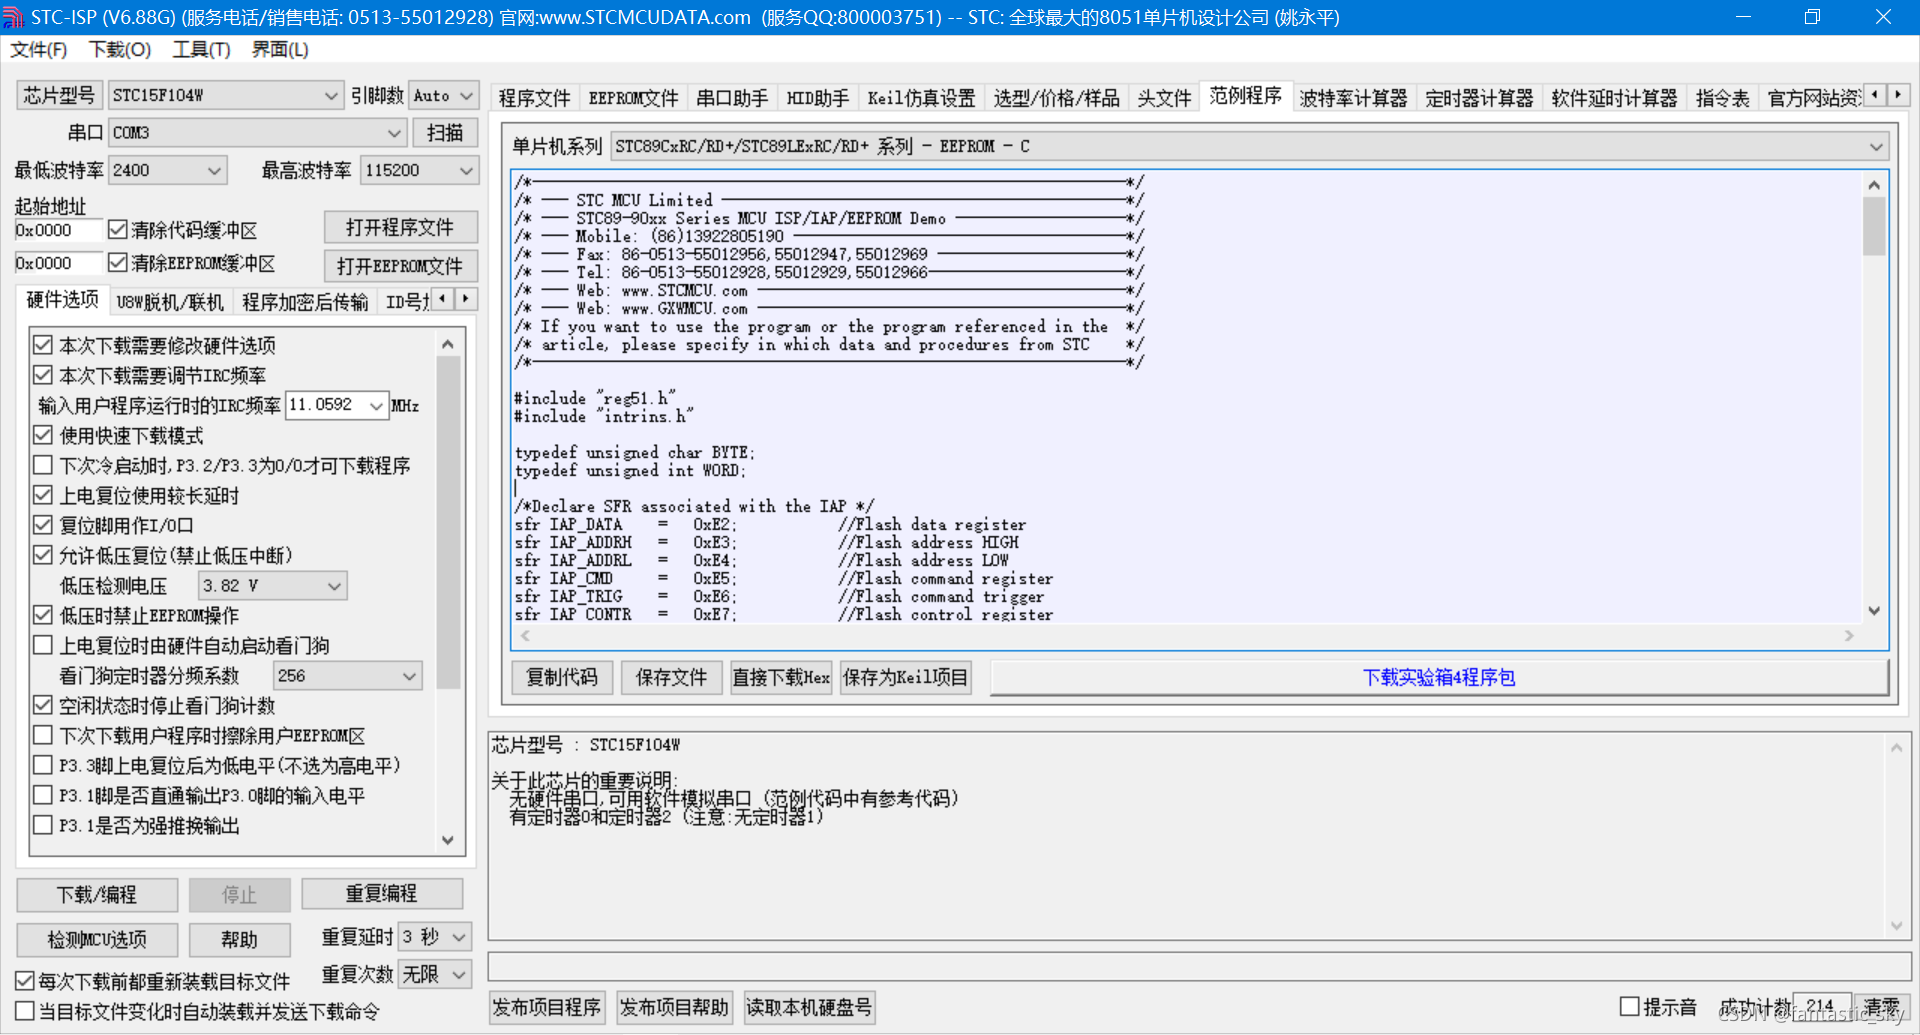The width and height of the screenshot is (1920, 1035).
Task: Click code viewer scroll-up arrow
Action: click(1874, 185)
